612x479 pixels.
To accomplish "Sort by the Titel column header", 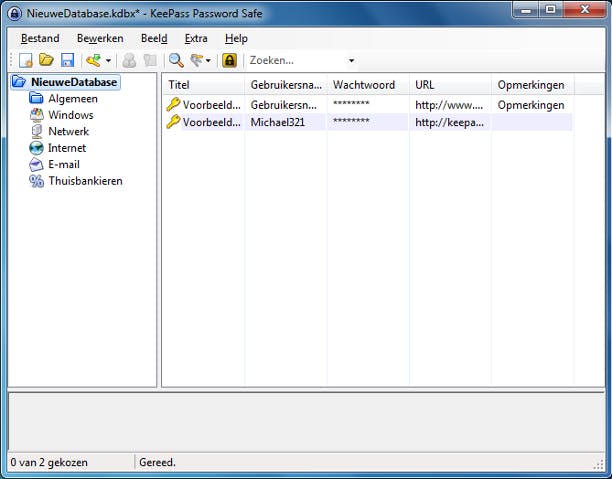I will click(203, 85).
